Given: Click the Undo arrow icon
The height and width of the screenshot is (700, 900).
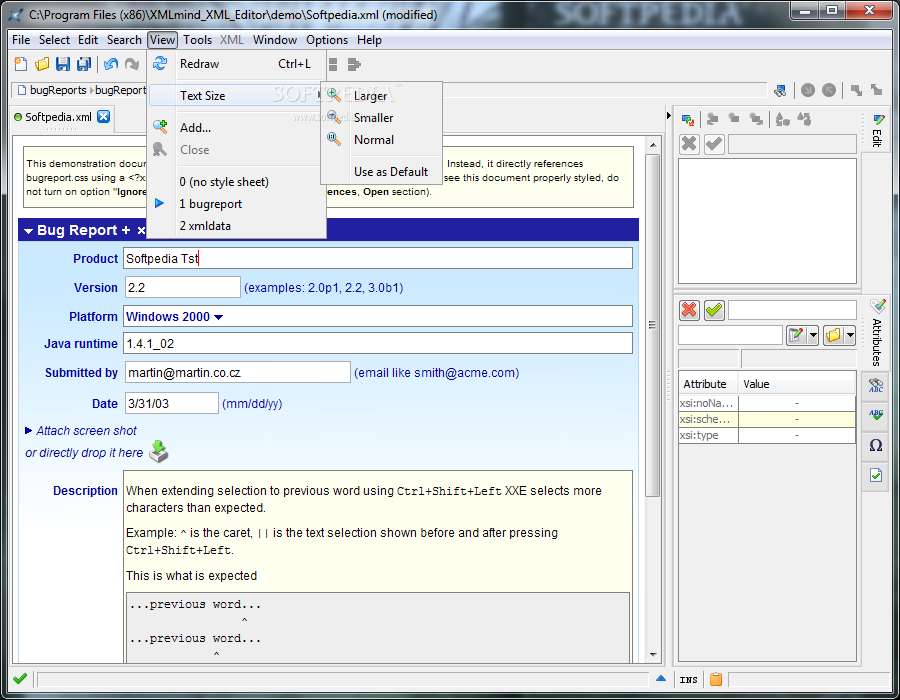Looking at the screenshot, I should click(x=111, y=64).
